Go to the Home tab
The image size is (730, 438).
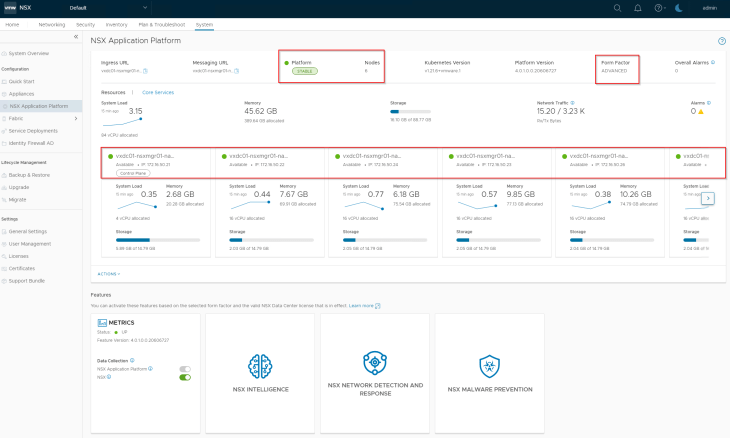pyautogui.click(x=12, y=25)
